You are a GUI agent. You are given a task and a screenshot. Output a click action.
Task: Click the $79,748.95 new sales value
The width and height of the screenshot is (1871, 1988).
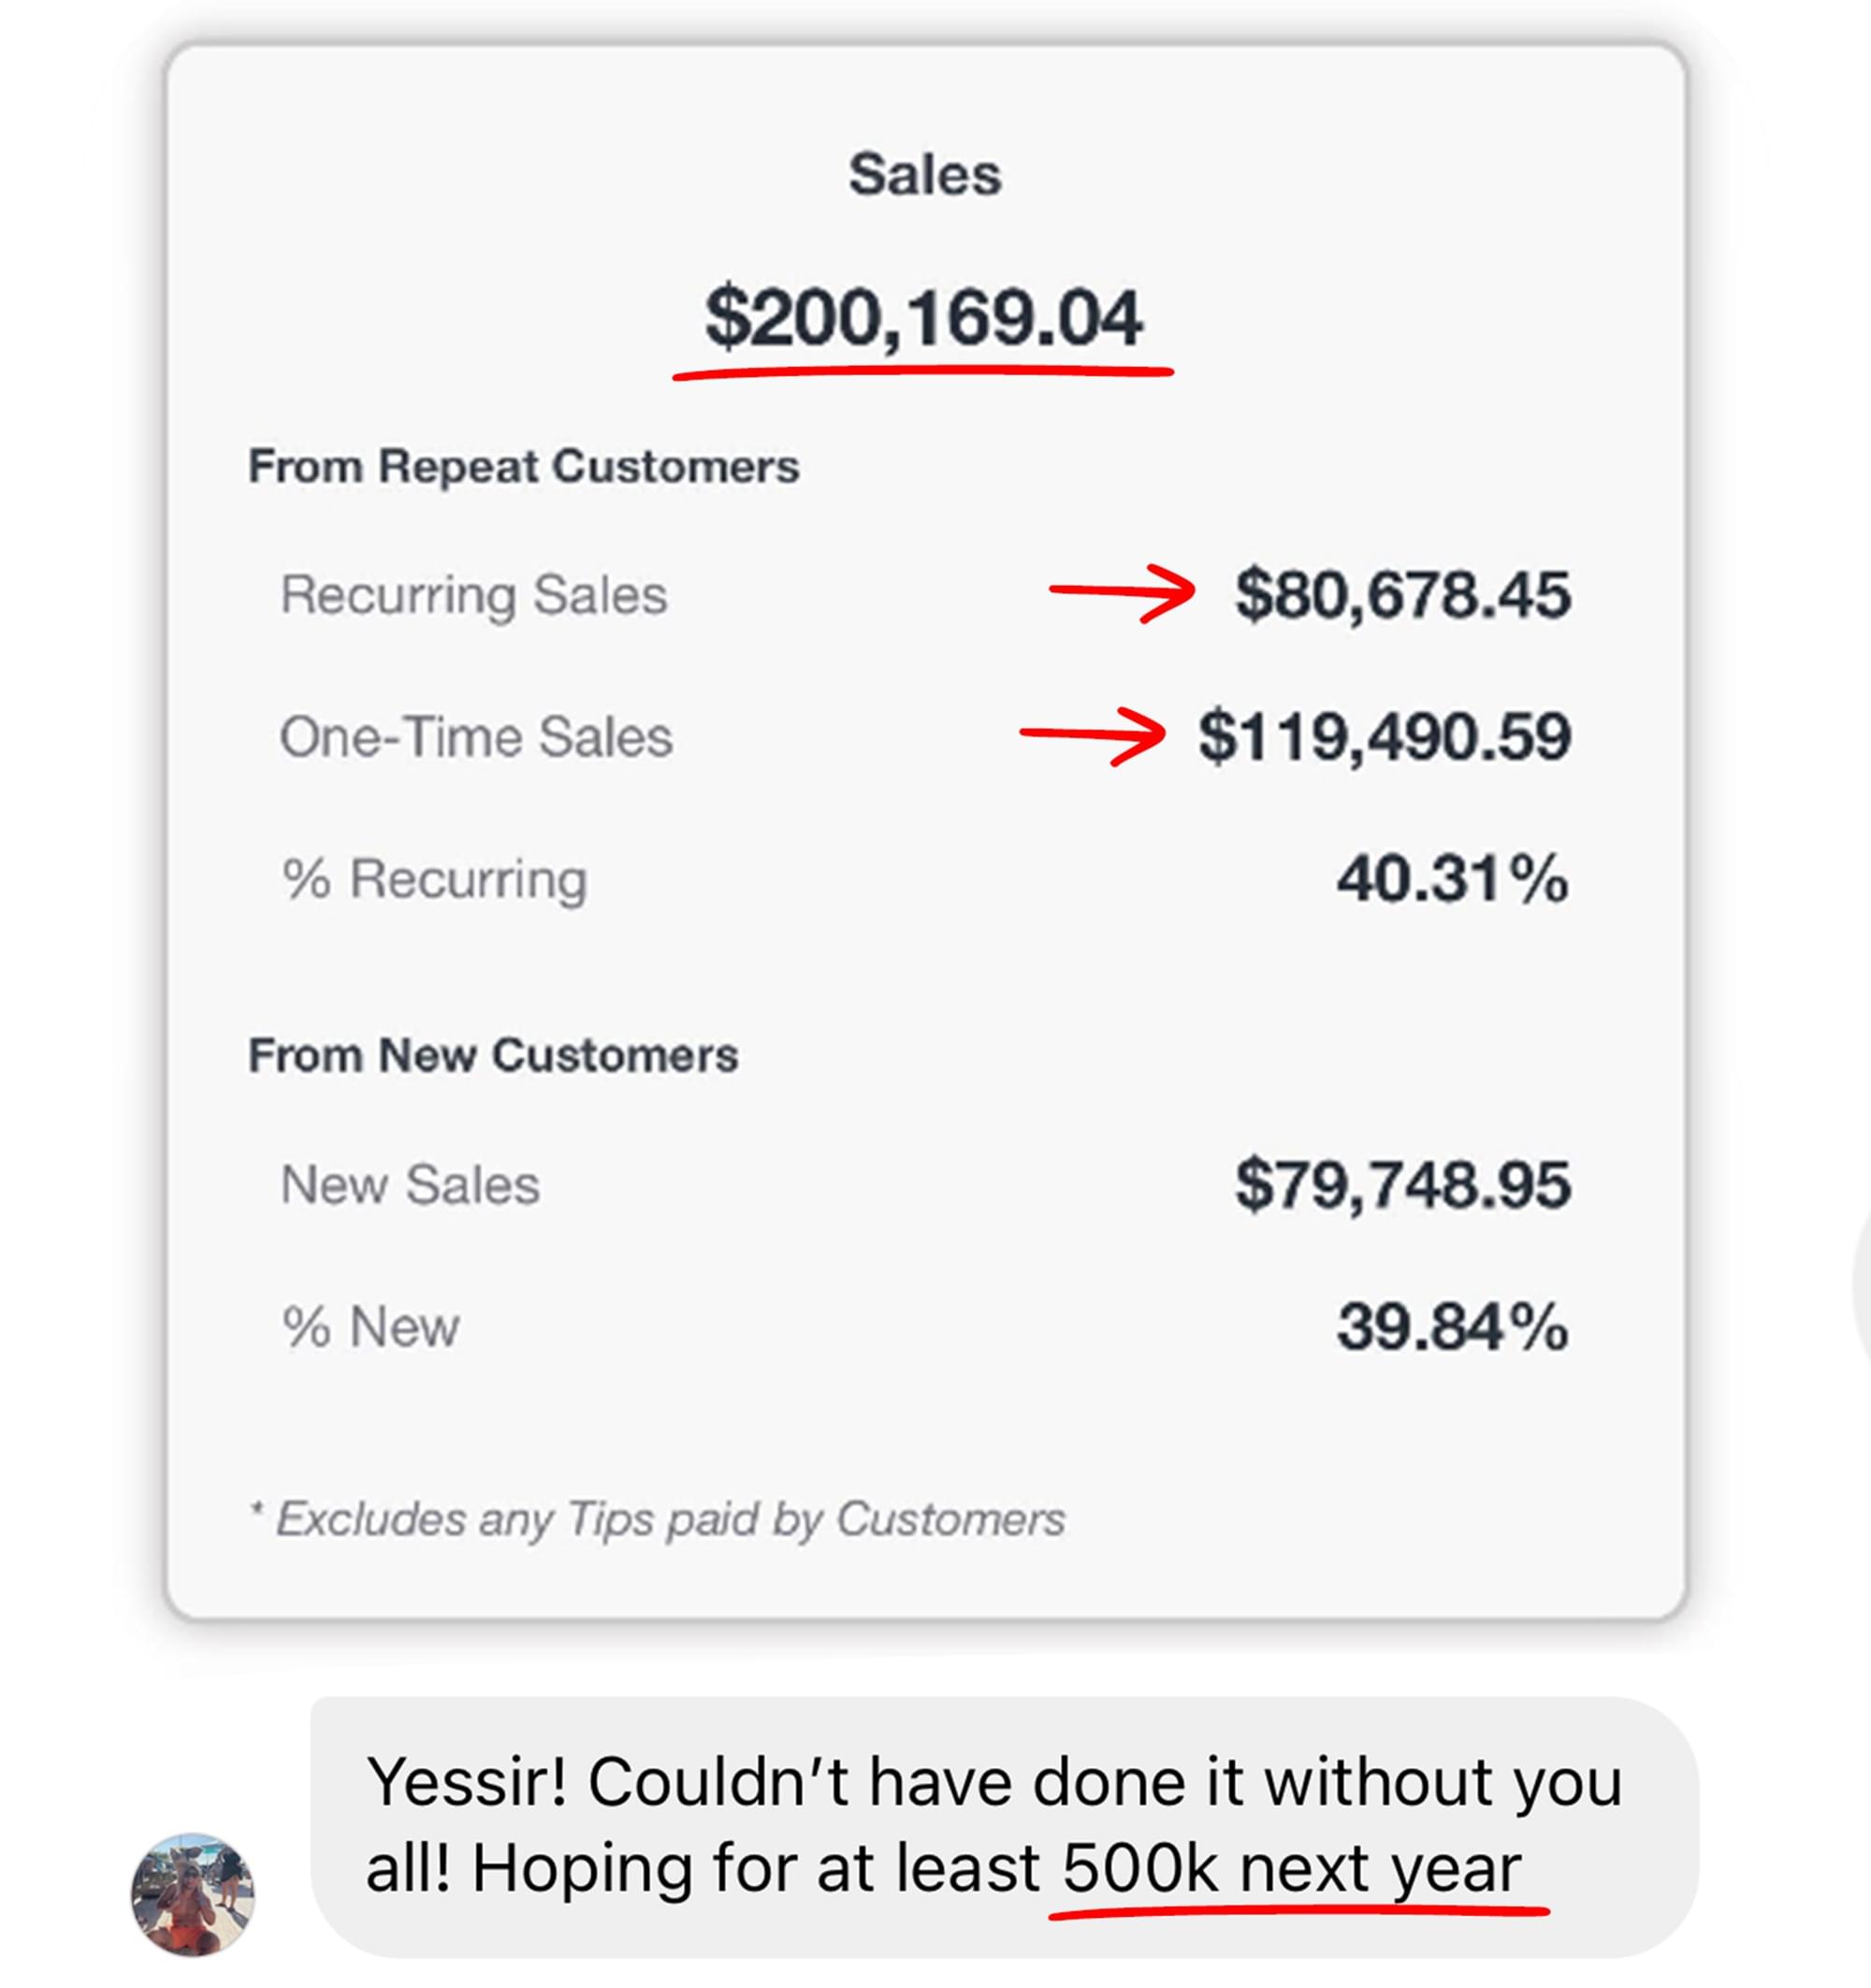click(1403, 1185)
